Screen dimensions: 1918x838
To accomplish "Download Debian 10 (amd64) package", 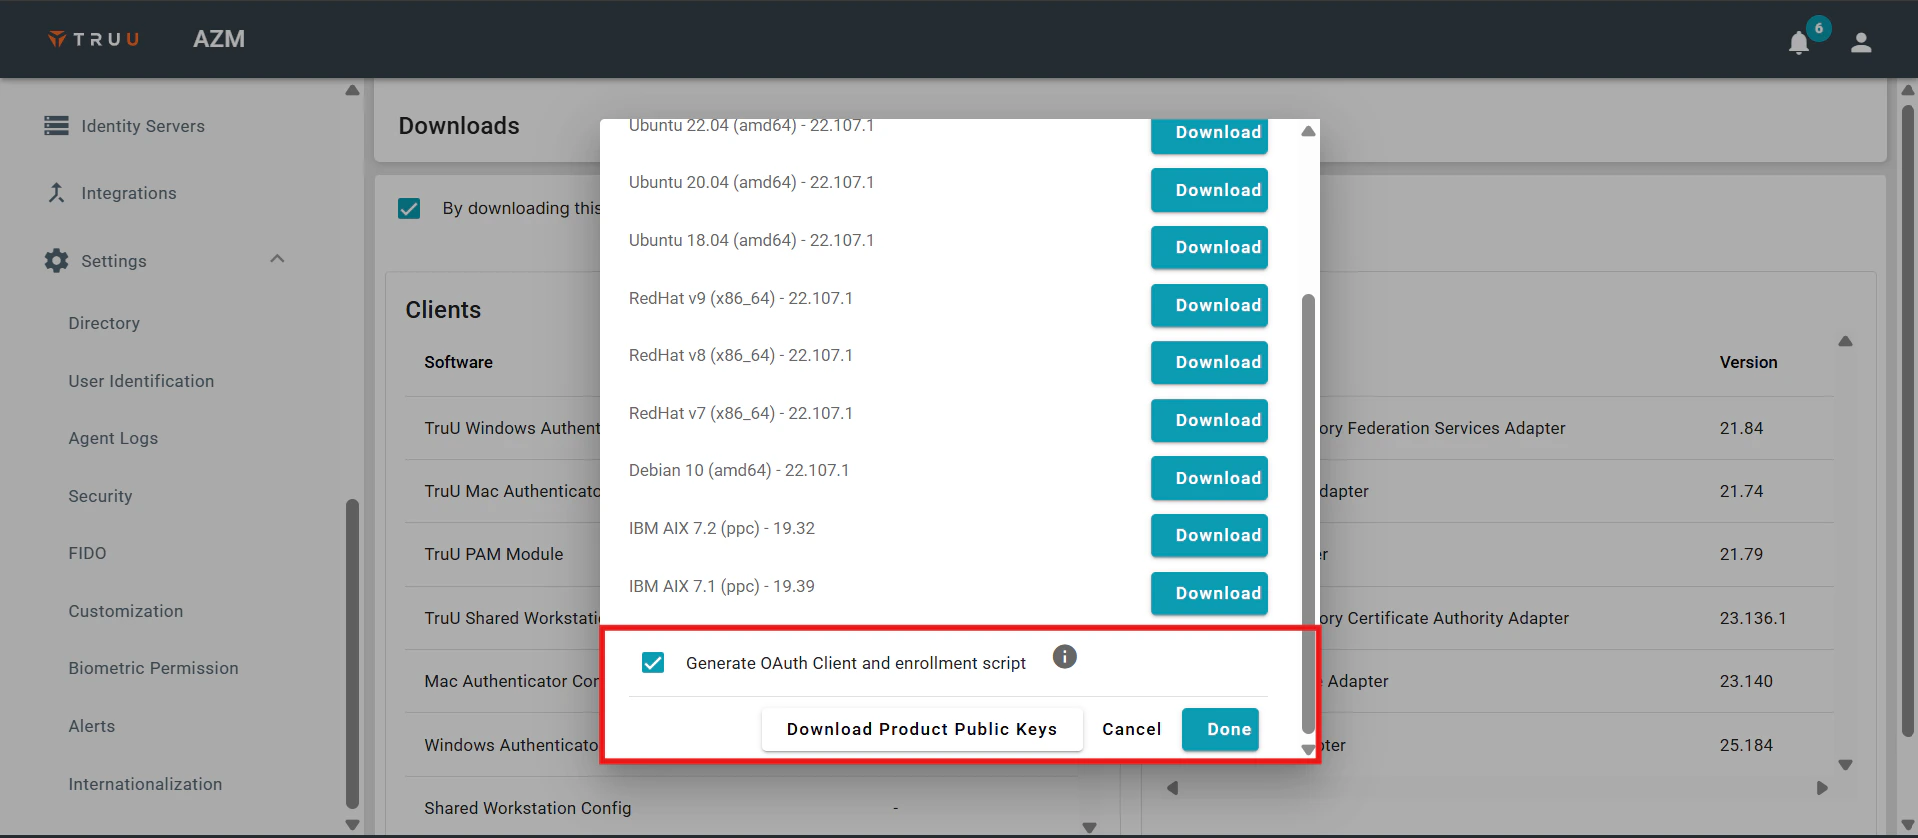I will [x=1209, y=478].
